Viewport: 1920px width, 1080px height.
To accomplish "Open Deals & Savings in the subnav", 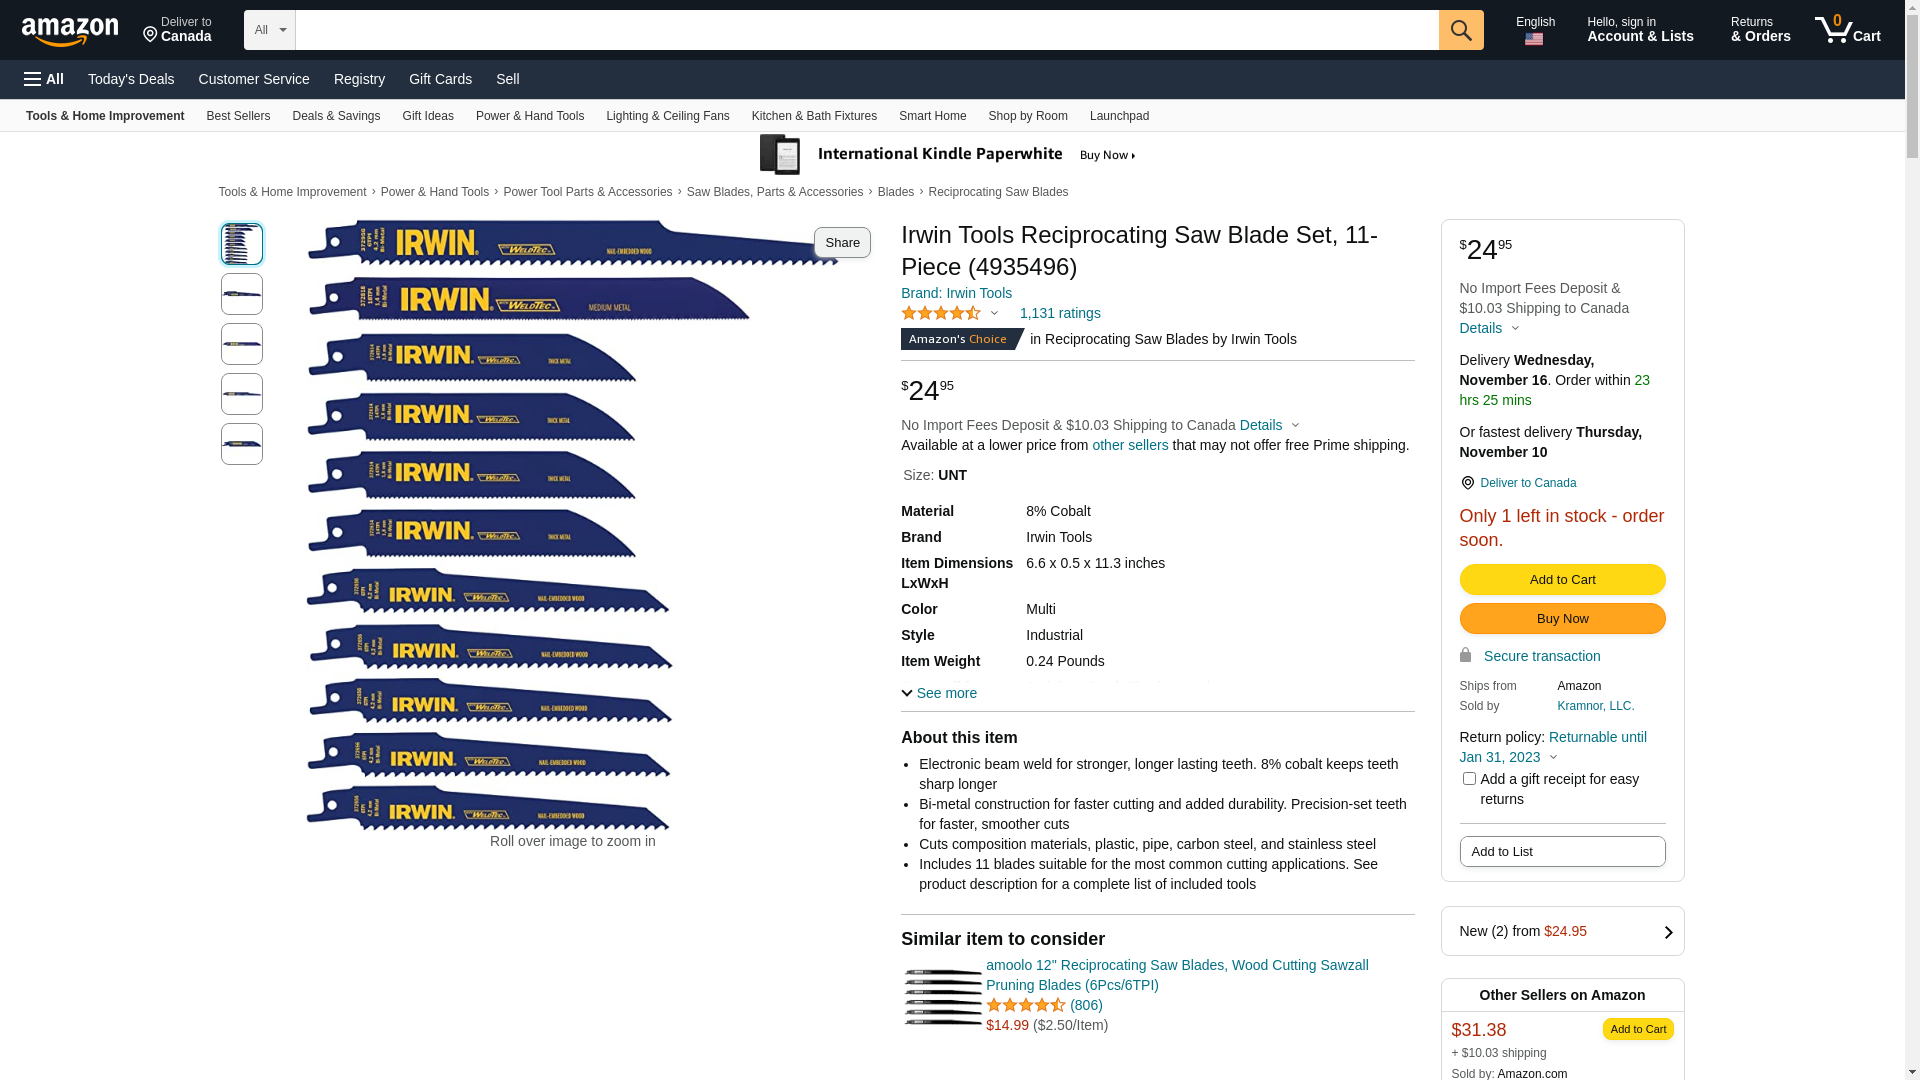I will [336, 116].
